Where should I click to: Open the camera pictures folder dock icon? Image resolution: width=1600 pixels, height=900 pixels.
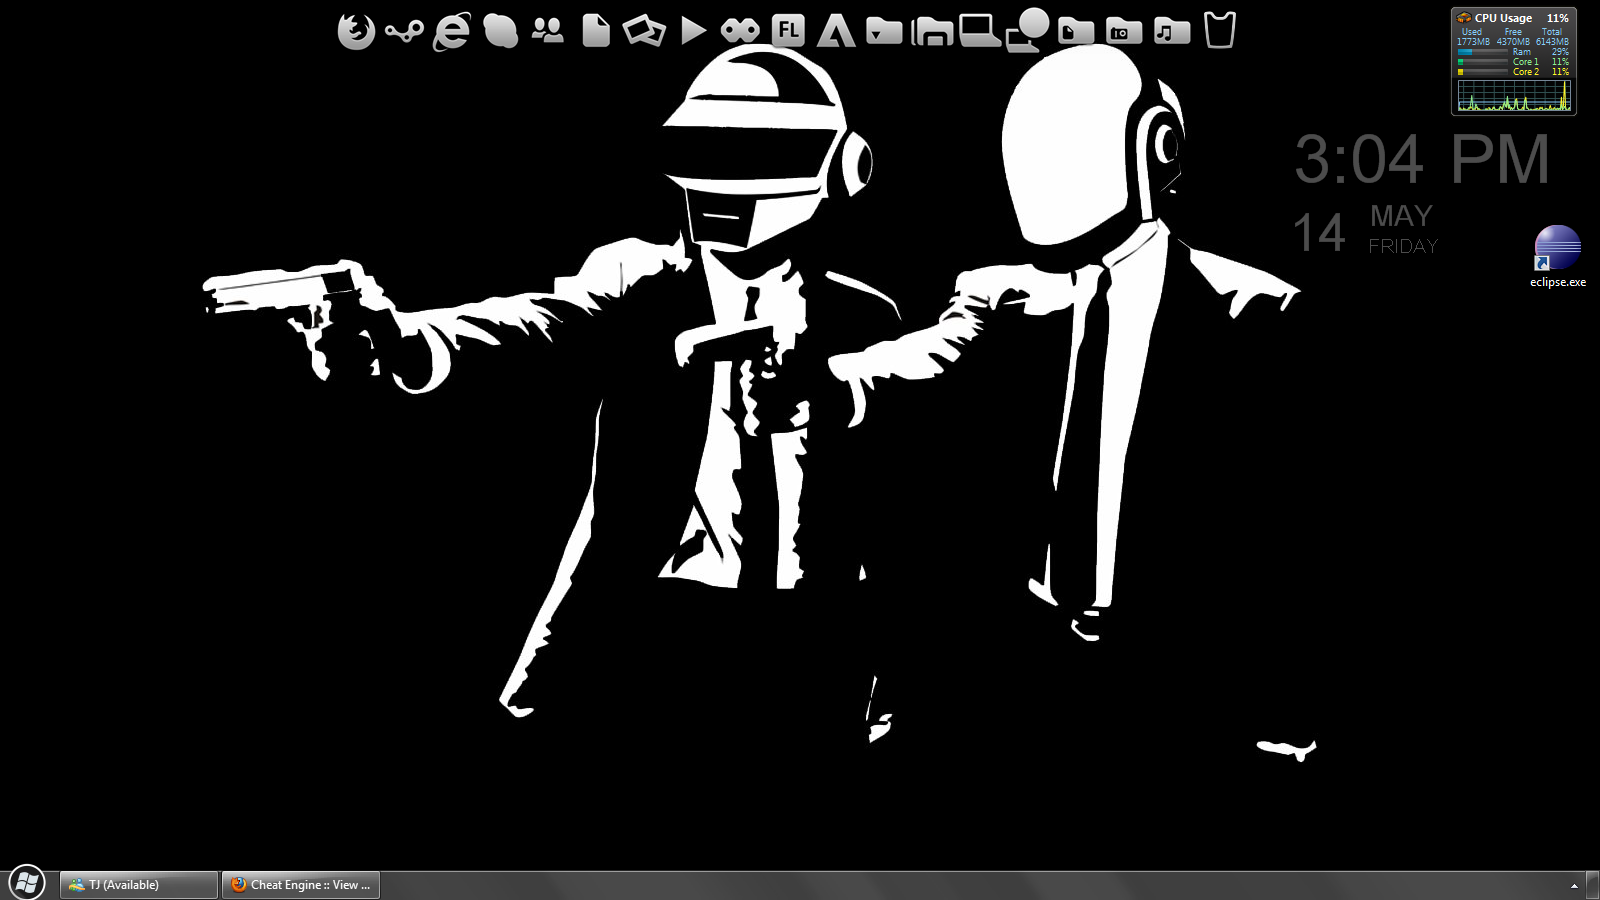[1124, 31]
